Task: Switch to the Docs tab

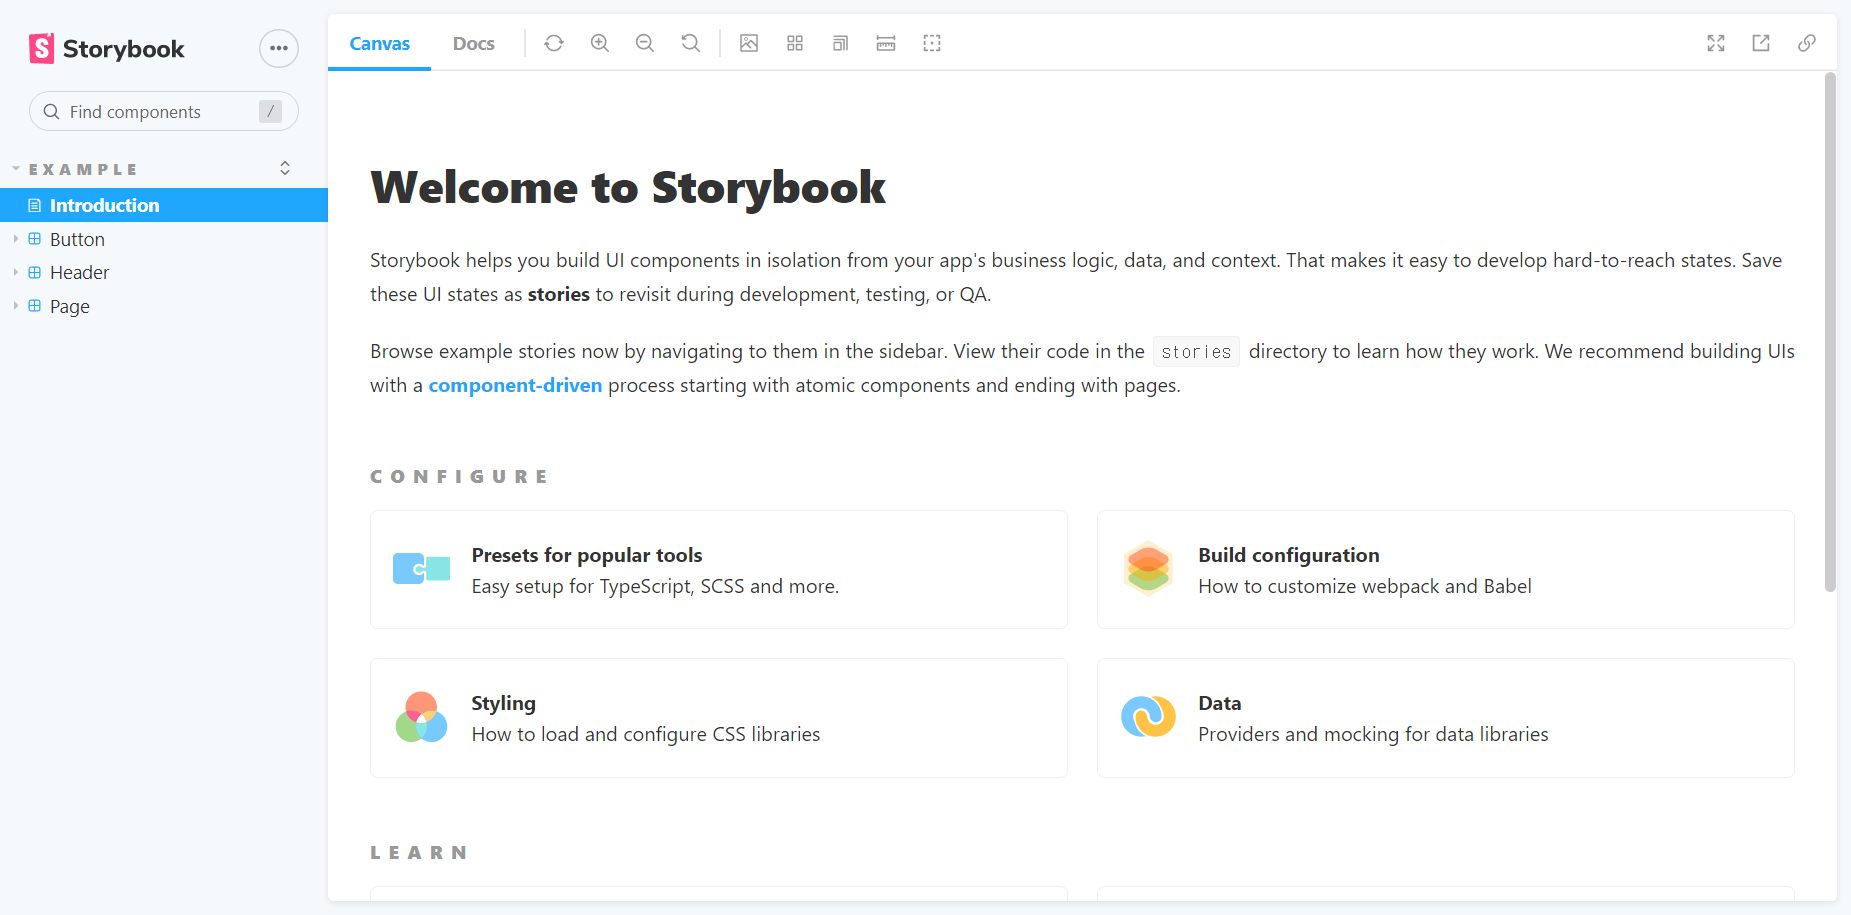Action: 474,43
